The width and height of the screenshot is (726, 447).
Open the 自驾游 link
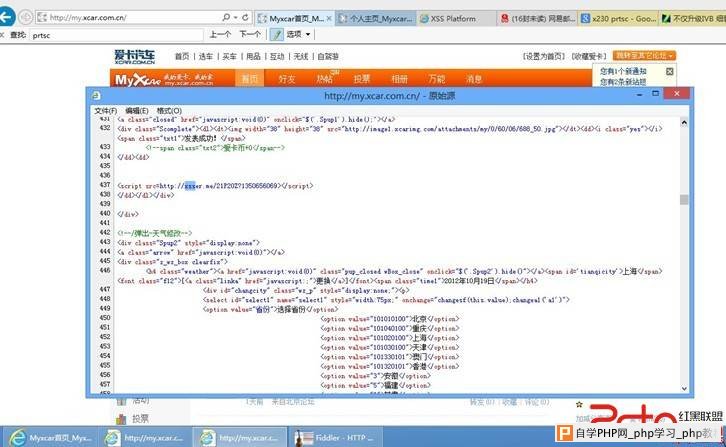pyautogui.click(x=328, y=57)
